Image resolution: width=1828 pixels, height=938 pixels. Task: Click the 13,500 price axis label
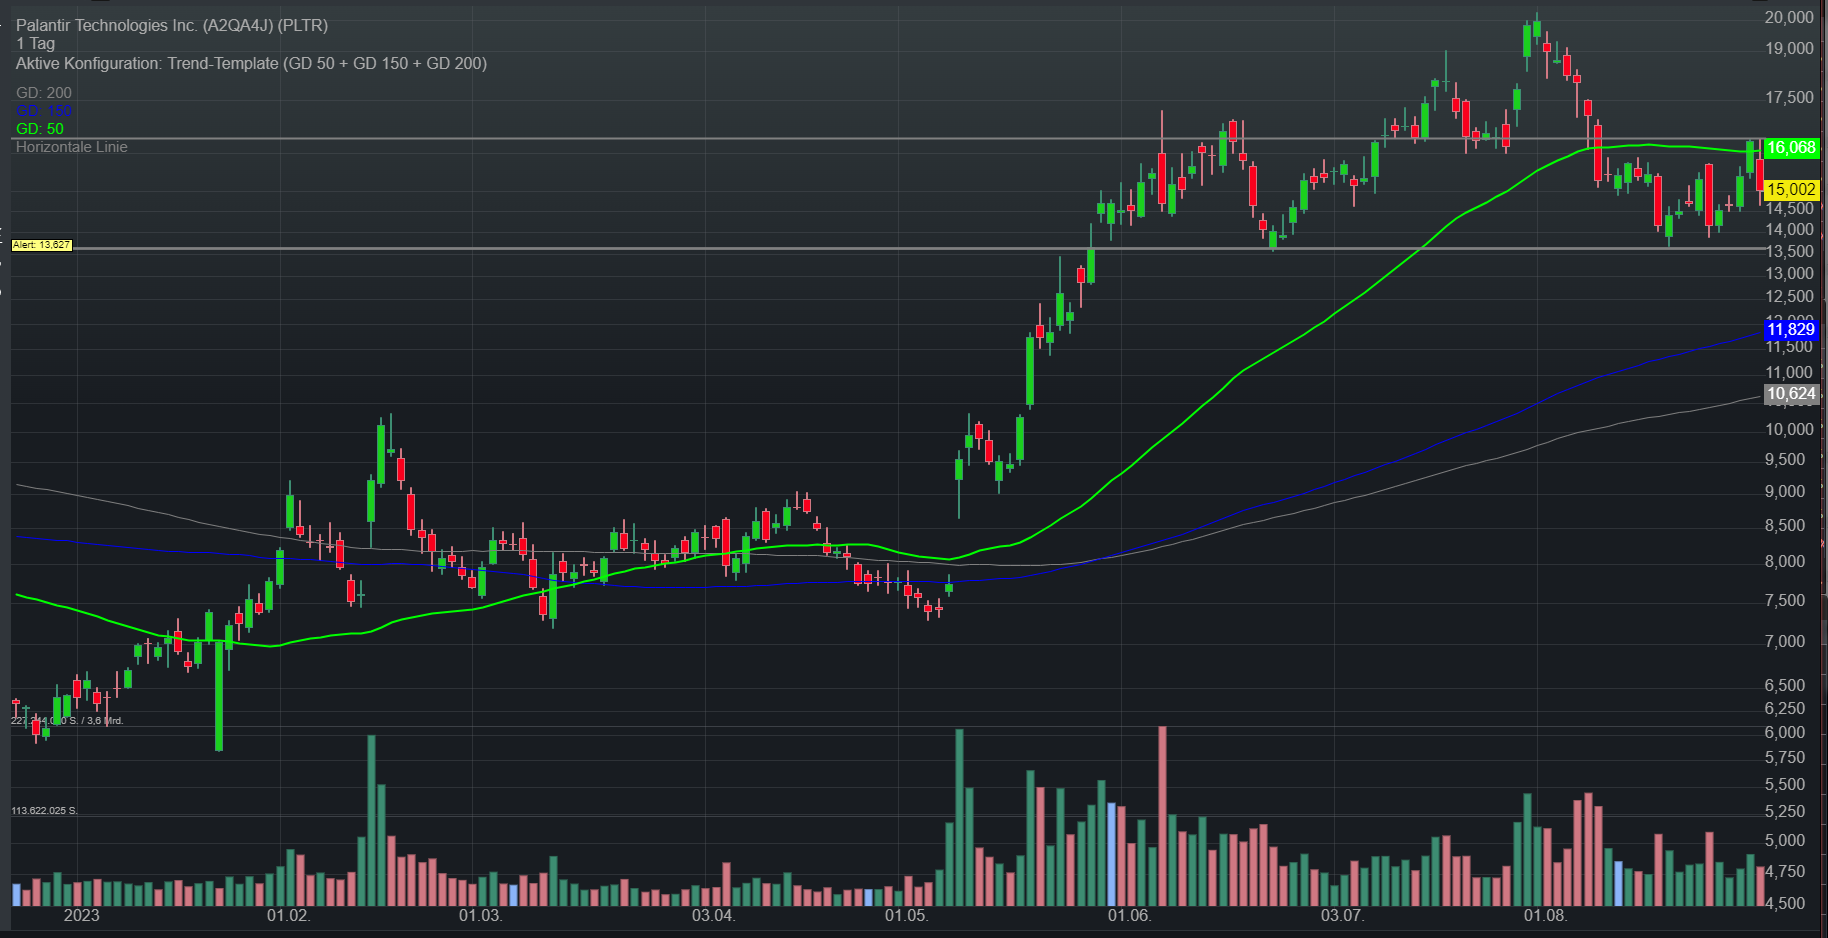coord(1789,251)
